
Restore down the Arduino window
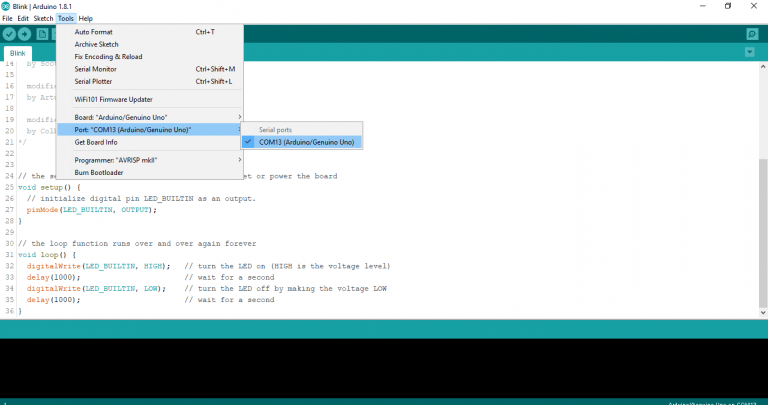(x=728, y=6)
